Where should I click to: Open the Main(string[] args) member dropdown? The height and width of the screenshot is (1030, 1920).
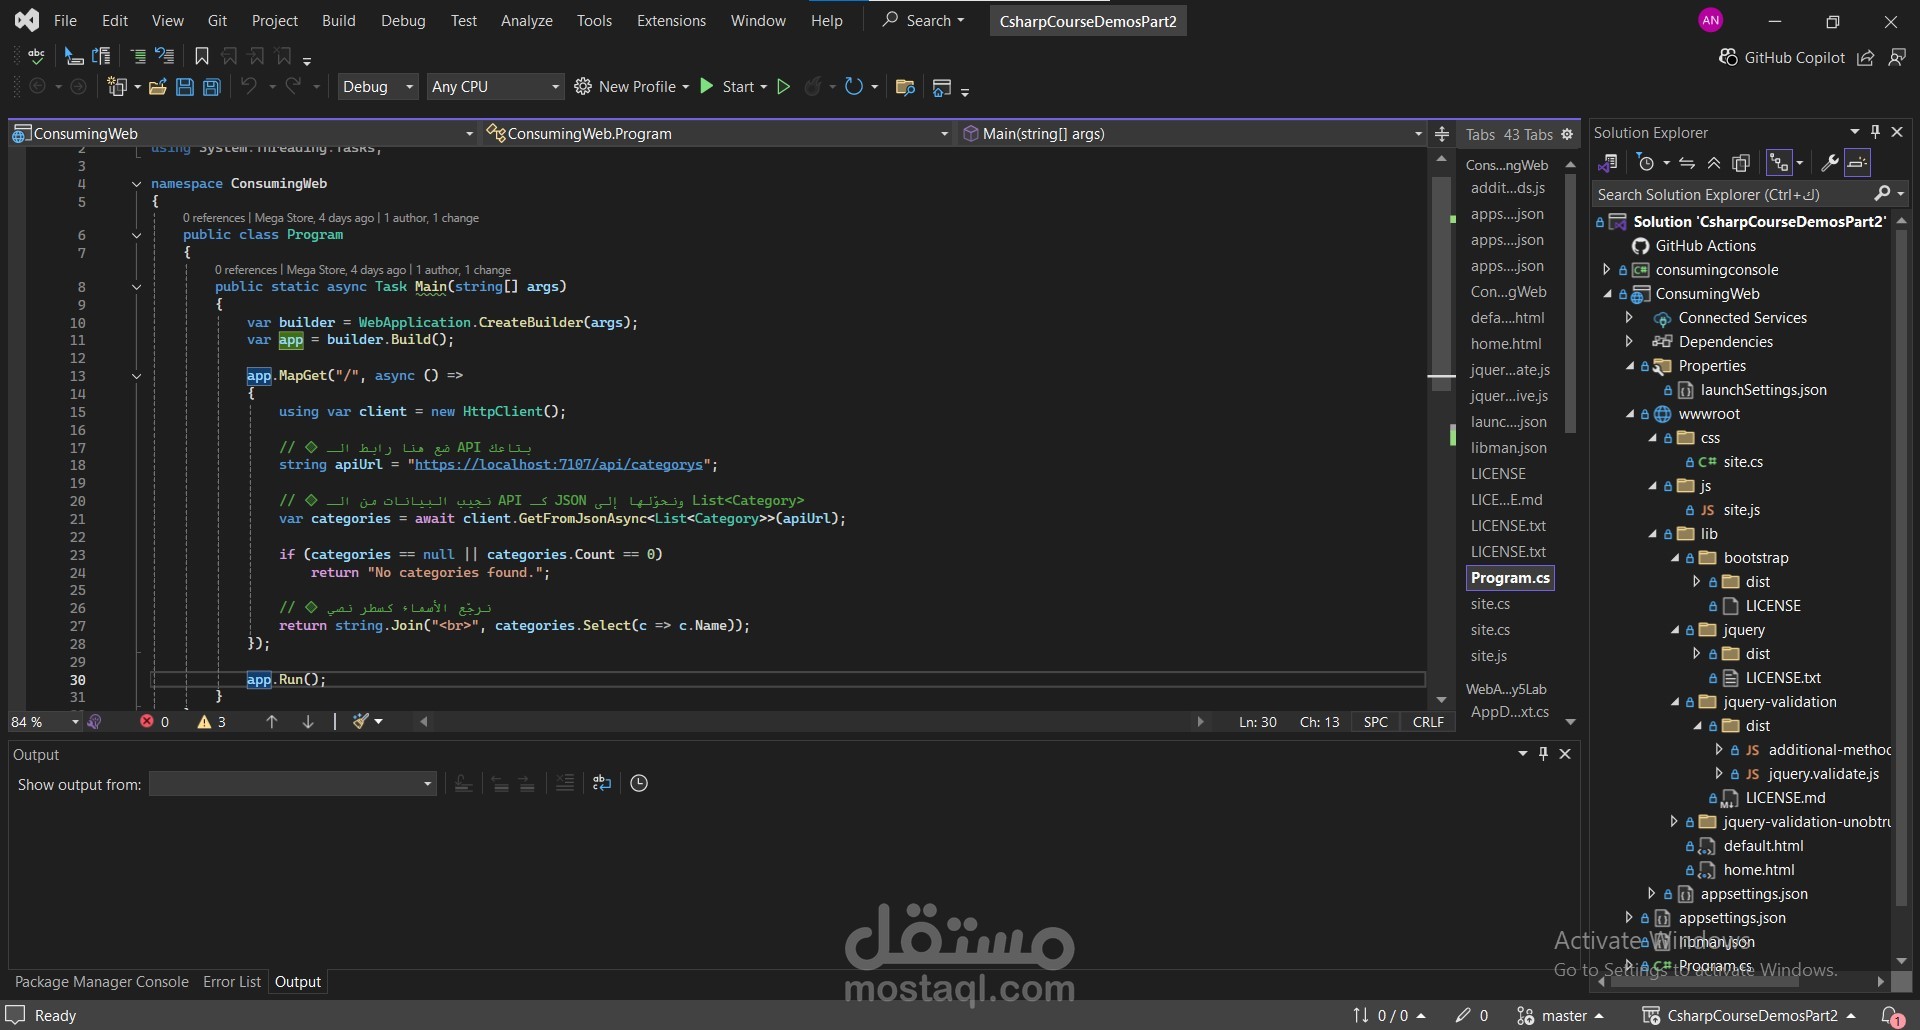(x=1192, y=133)
